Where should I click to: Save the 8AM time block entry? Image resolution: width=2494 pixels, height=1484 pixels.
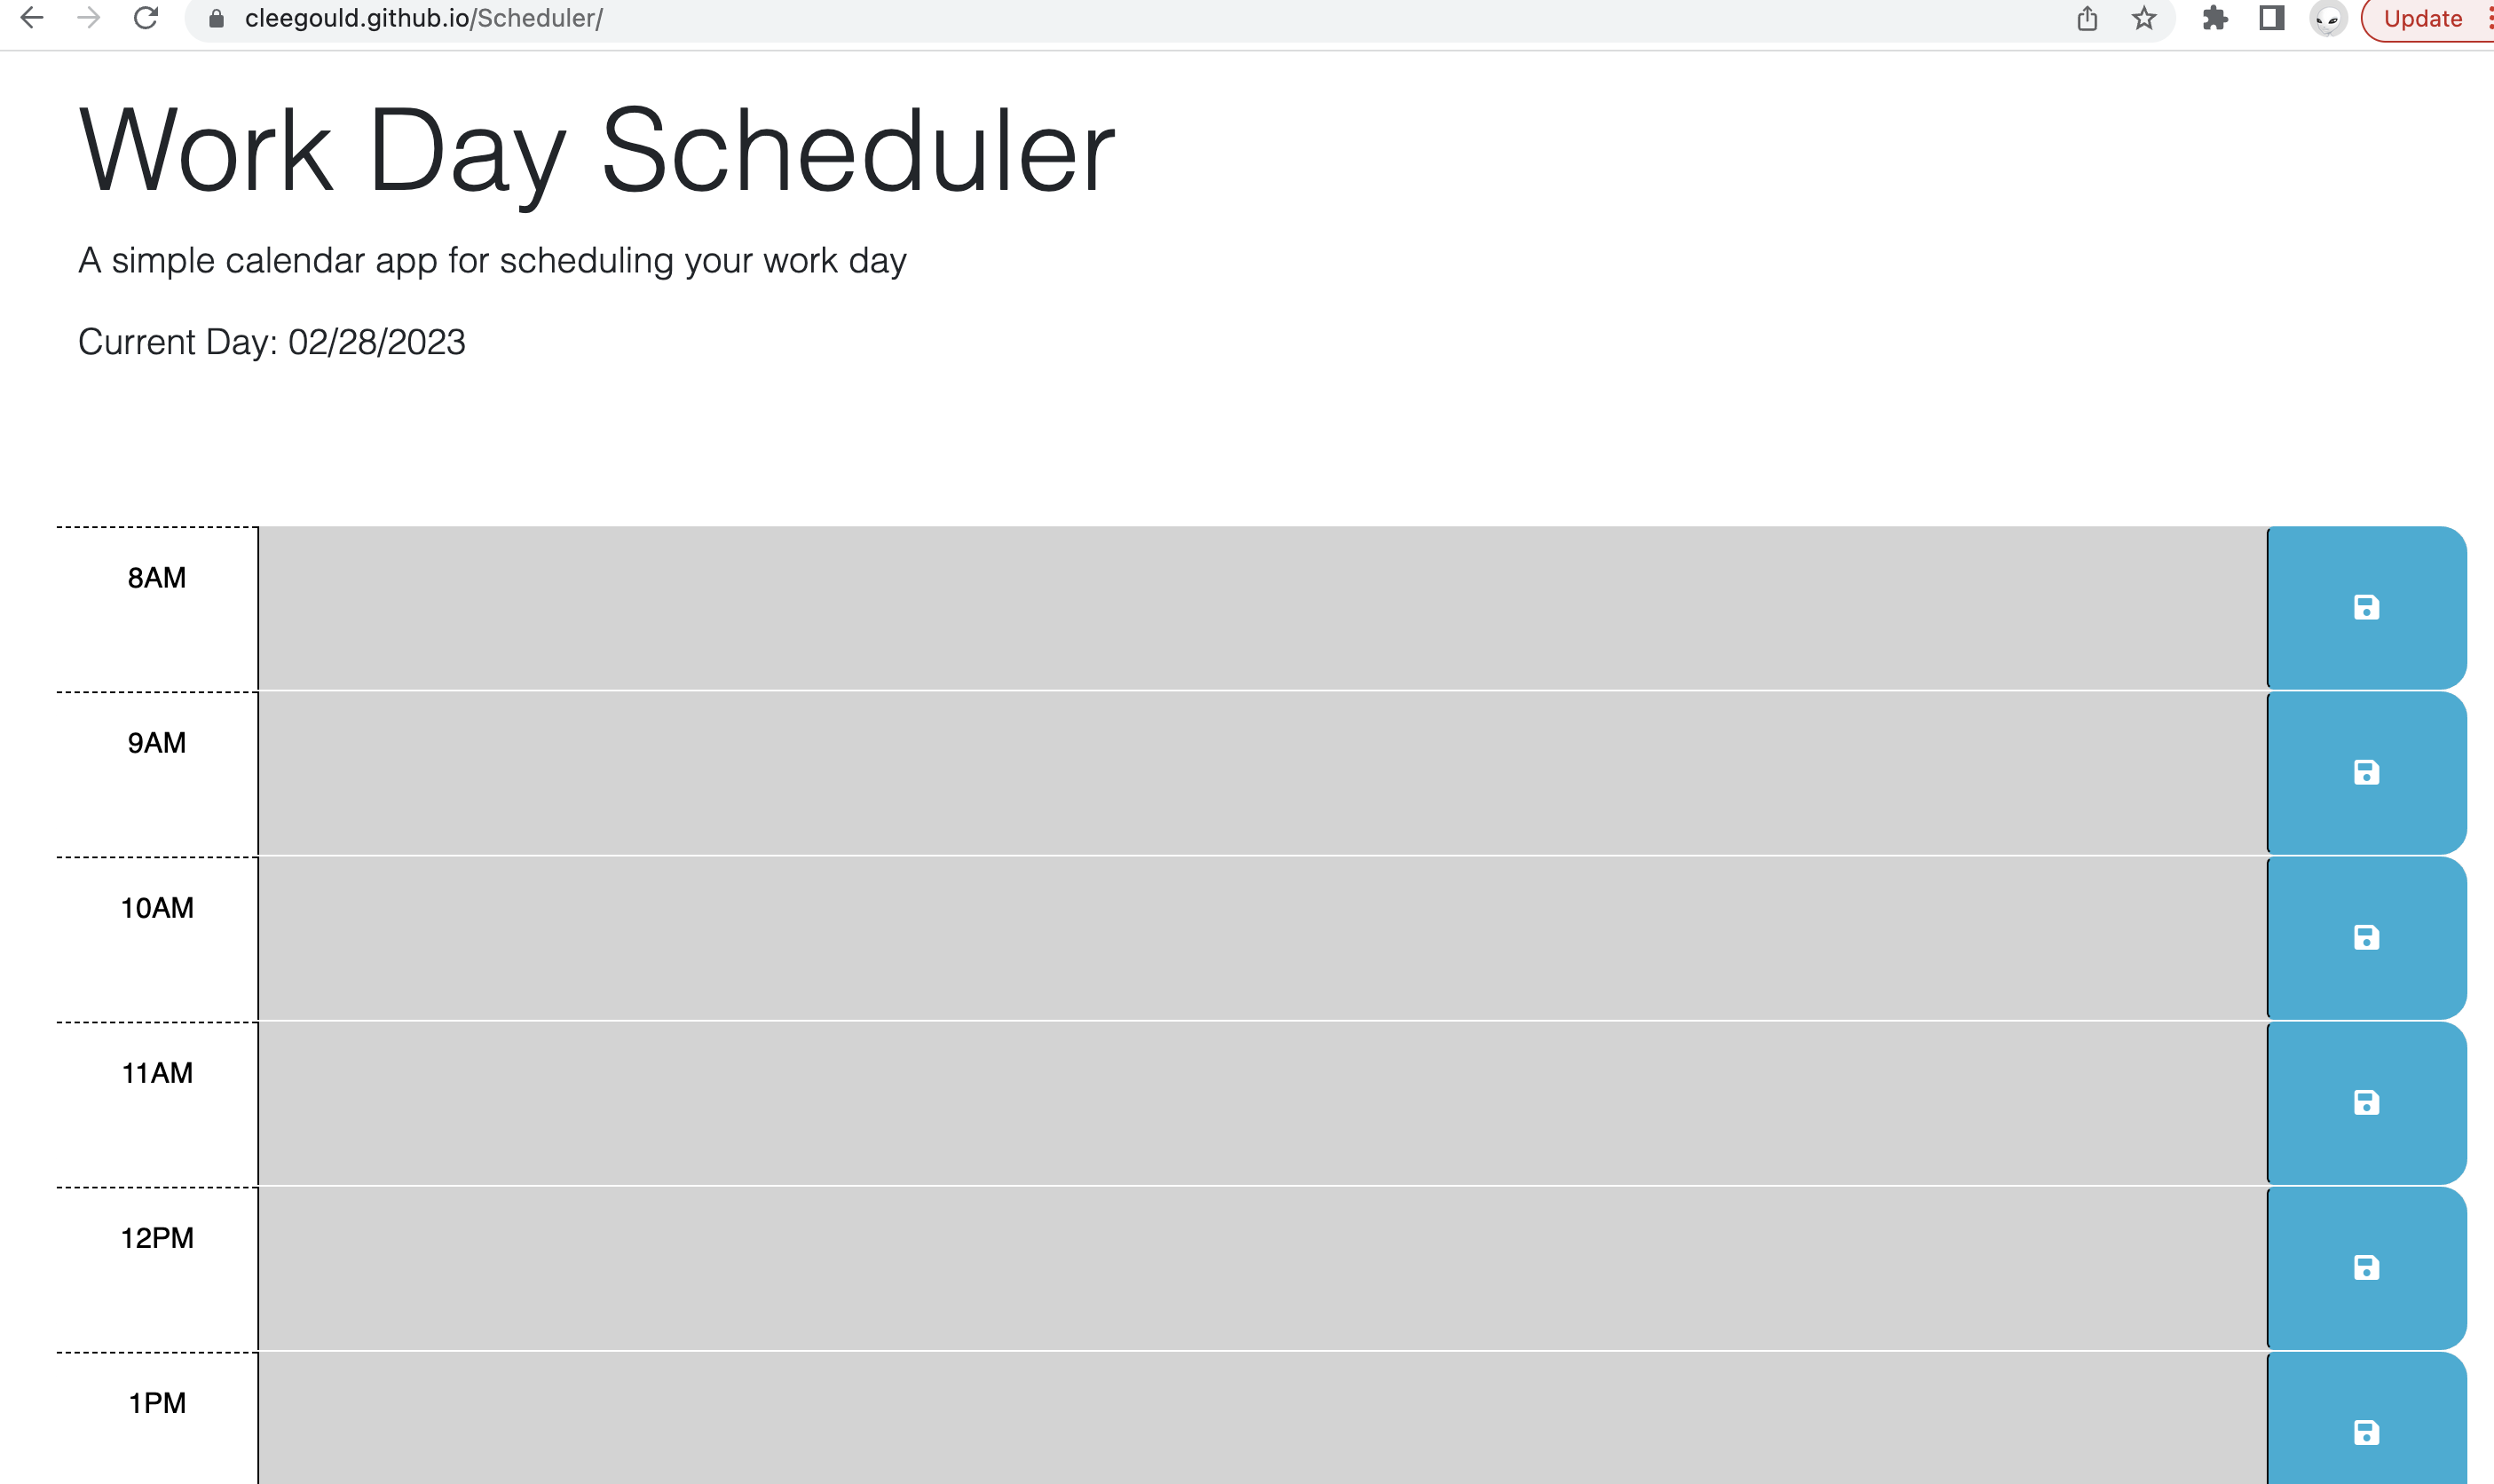click(2365, 606)
